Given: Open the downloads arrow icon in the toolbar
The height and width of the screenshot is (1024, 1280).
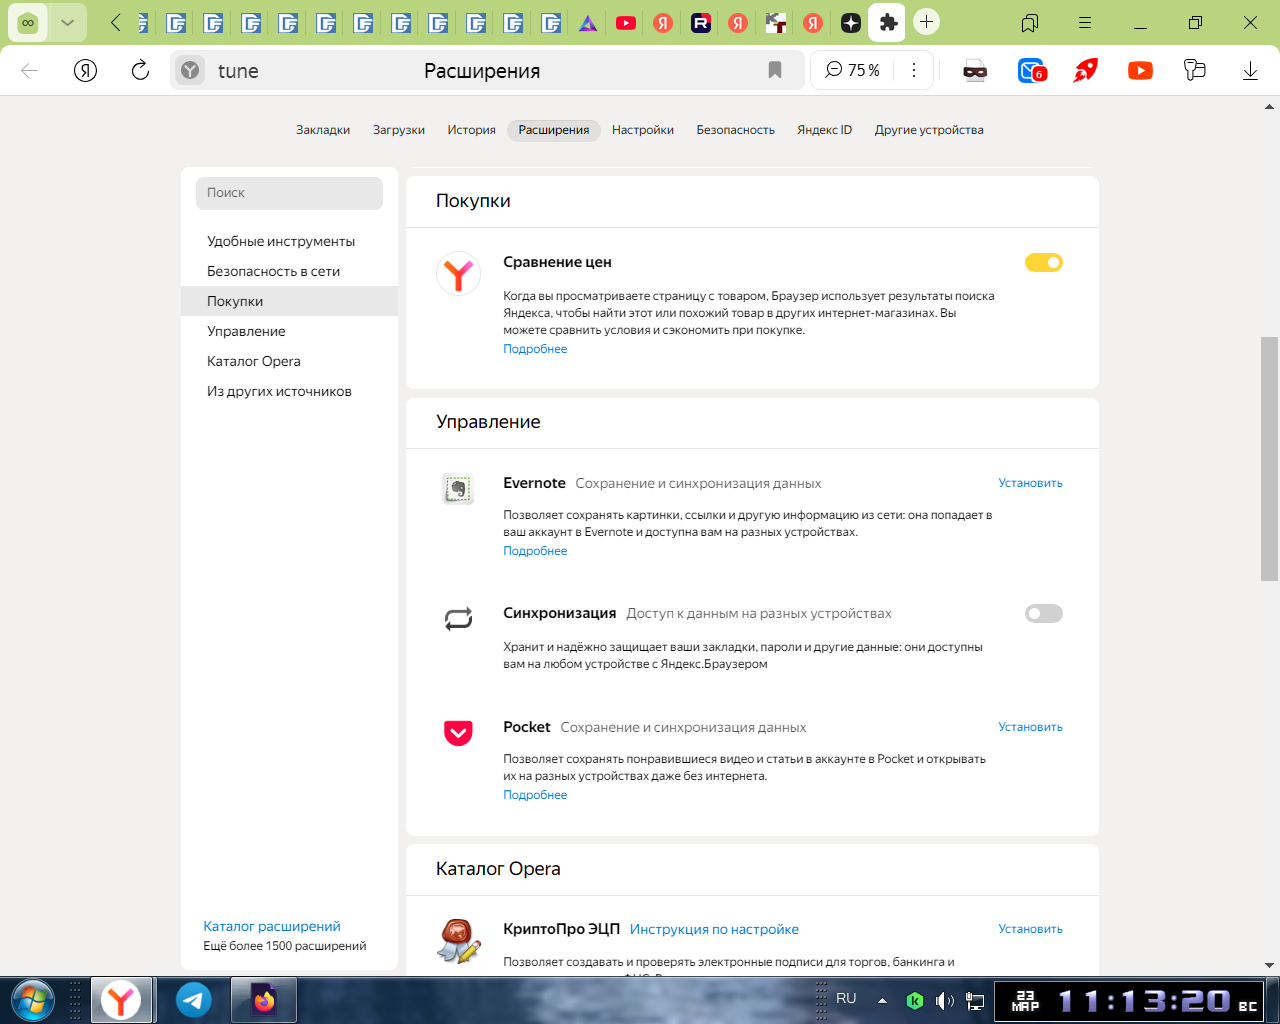Looking at the screenshot, I should pos(1250,70).
